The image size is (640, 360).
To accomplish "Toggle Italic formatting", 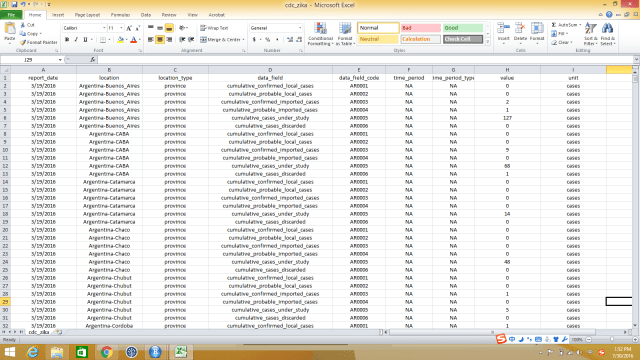I will coord(76,40).
